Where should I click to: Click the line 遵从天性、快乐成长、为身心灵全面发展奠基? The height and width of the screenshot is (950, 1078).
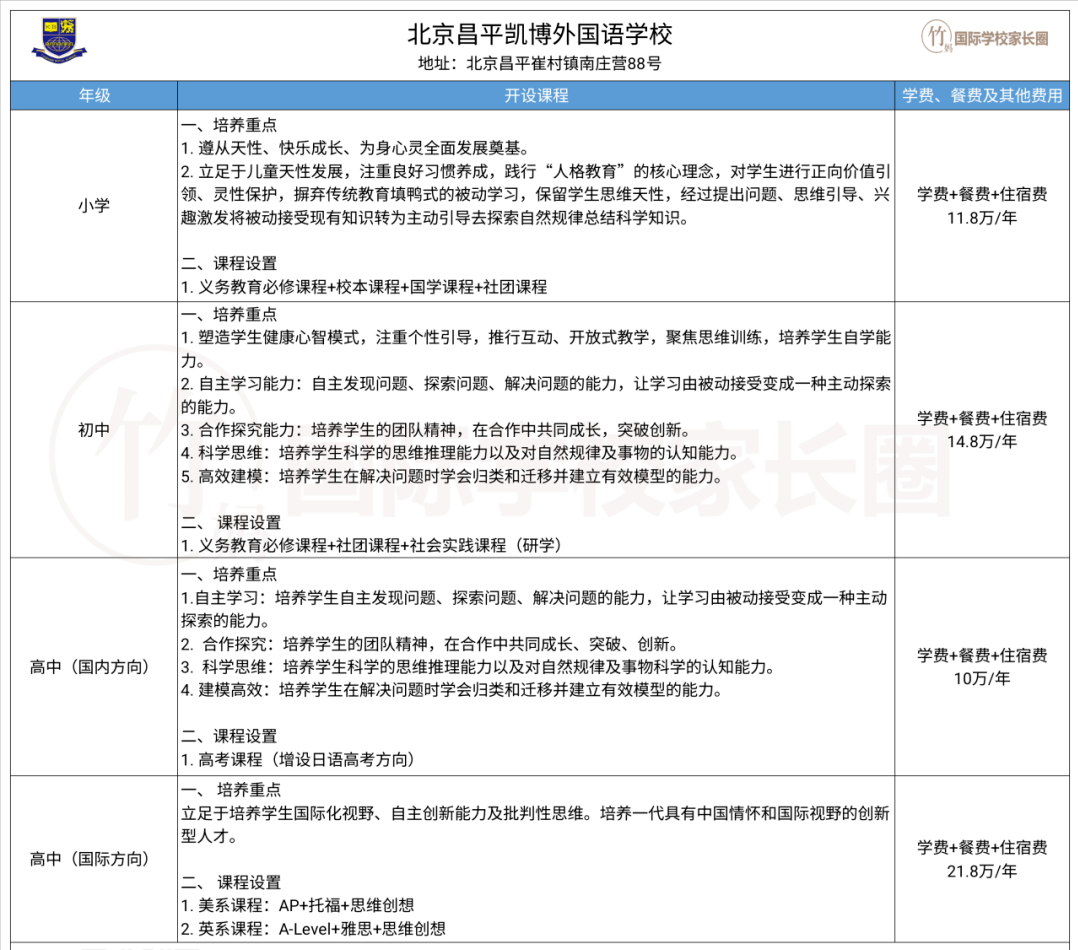(355, 148)
